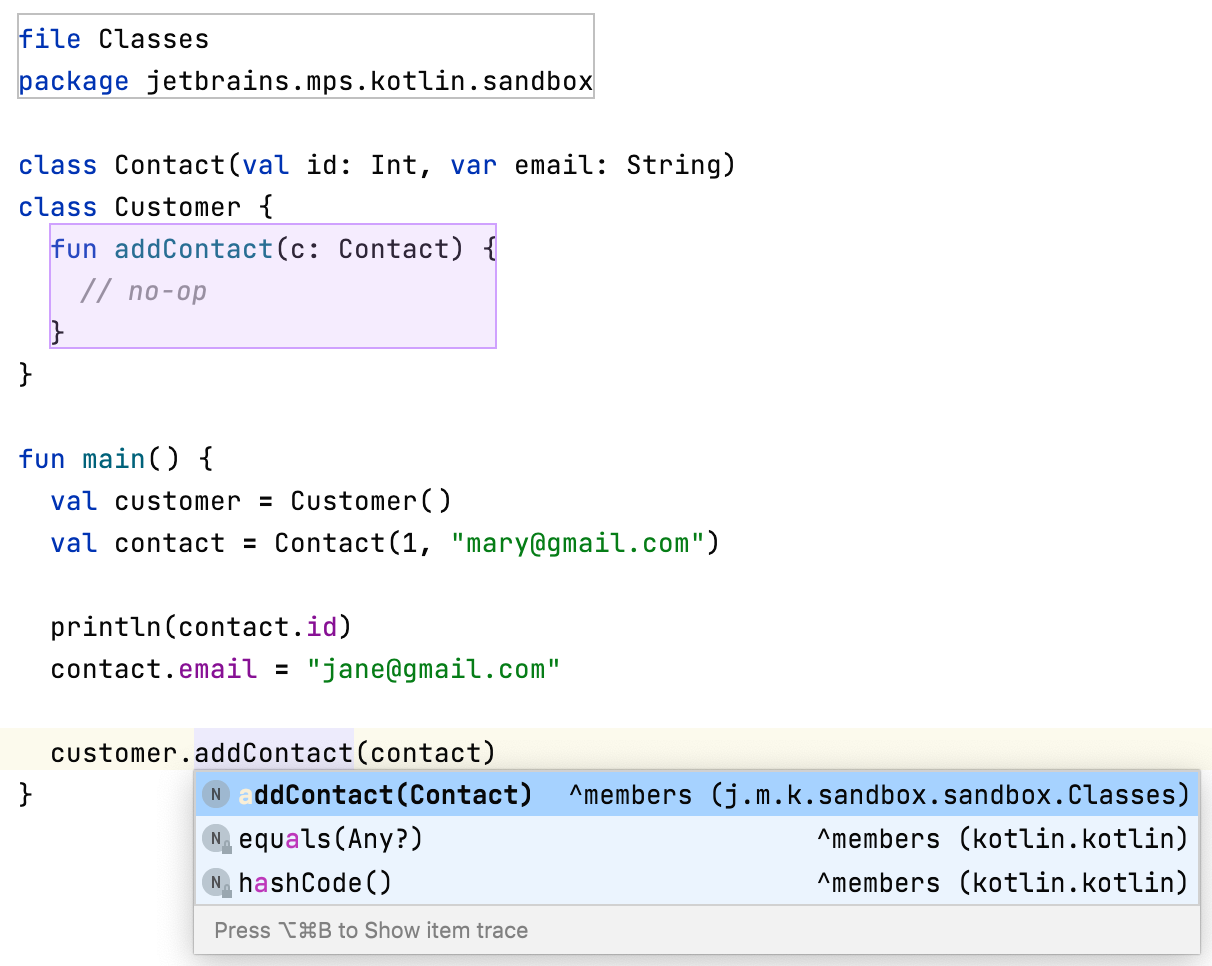Click the "println" call
Screen dimensions: 1212x966
(106, 627)
